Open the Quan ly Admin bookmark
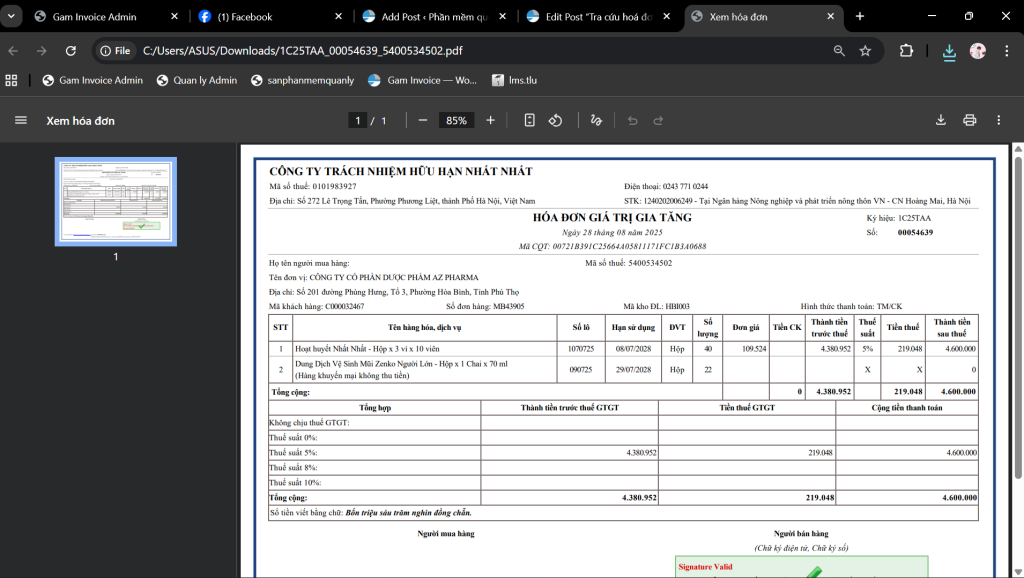The height and width of the screenshot is (578, 1024). tap(197, 80)
